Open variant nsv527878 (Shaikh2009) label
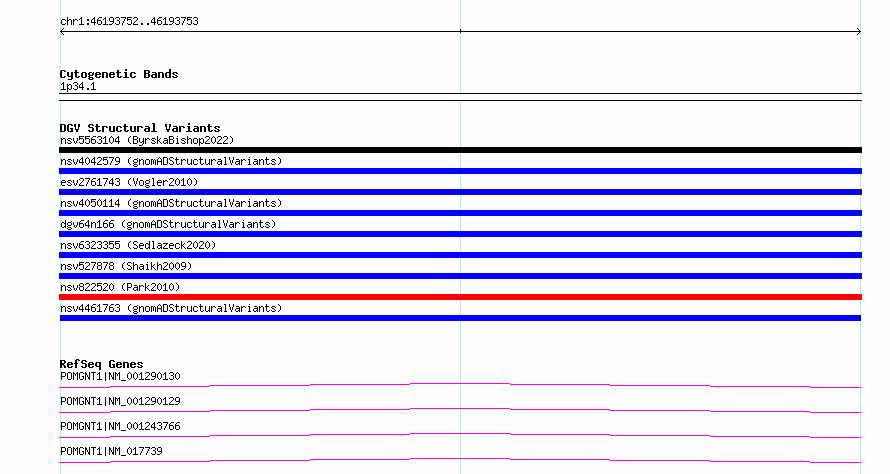The image size is (890, 474). (126, 266)
